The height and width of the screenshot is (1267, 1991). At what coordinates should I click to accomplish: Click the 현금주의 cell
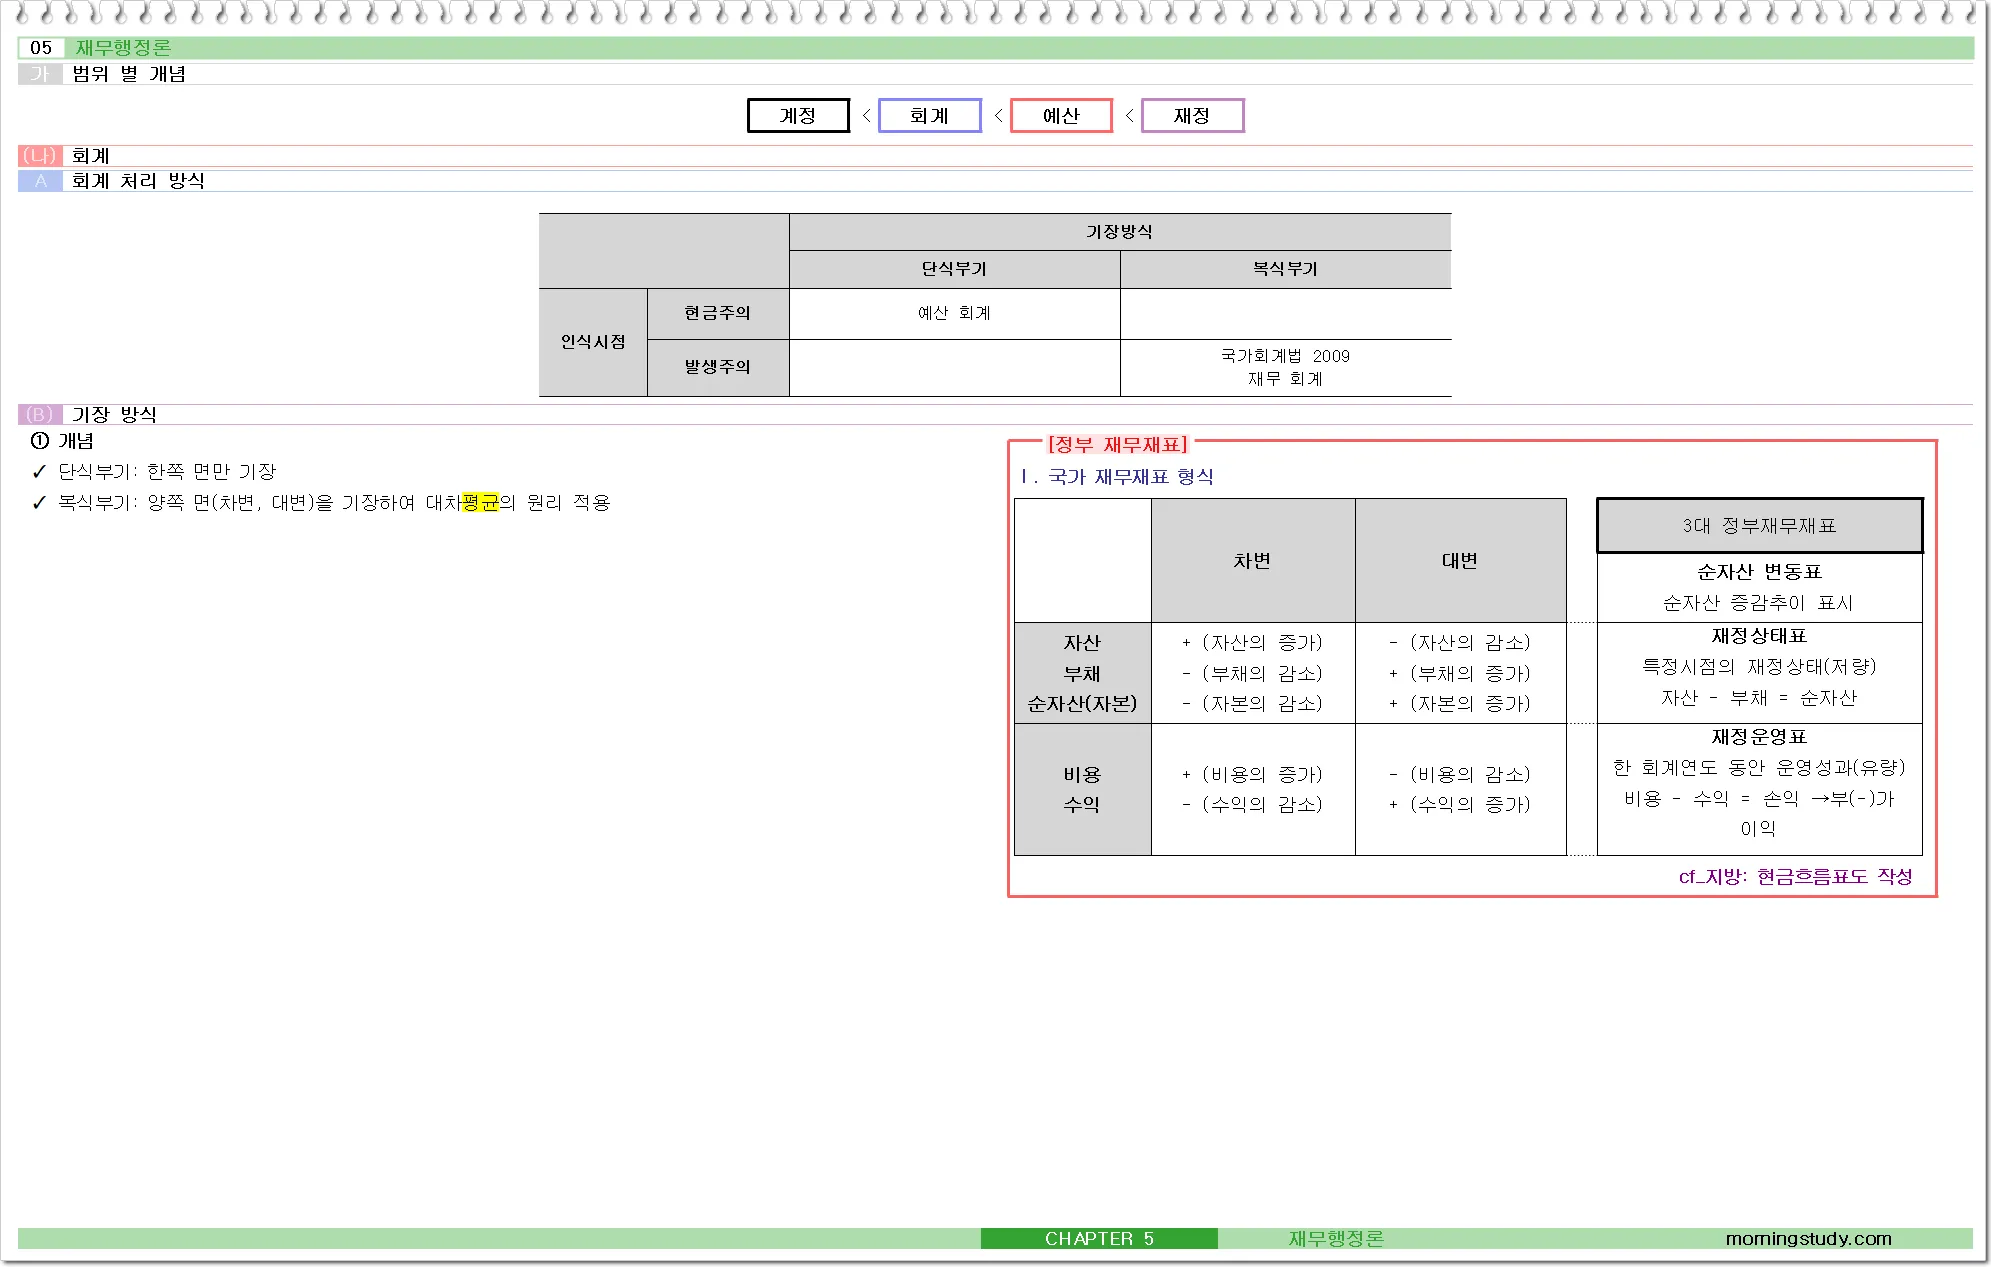[717, 313]
